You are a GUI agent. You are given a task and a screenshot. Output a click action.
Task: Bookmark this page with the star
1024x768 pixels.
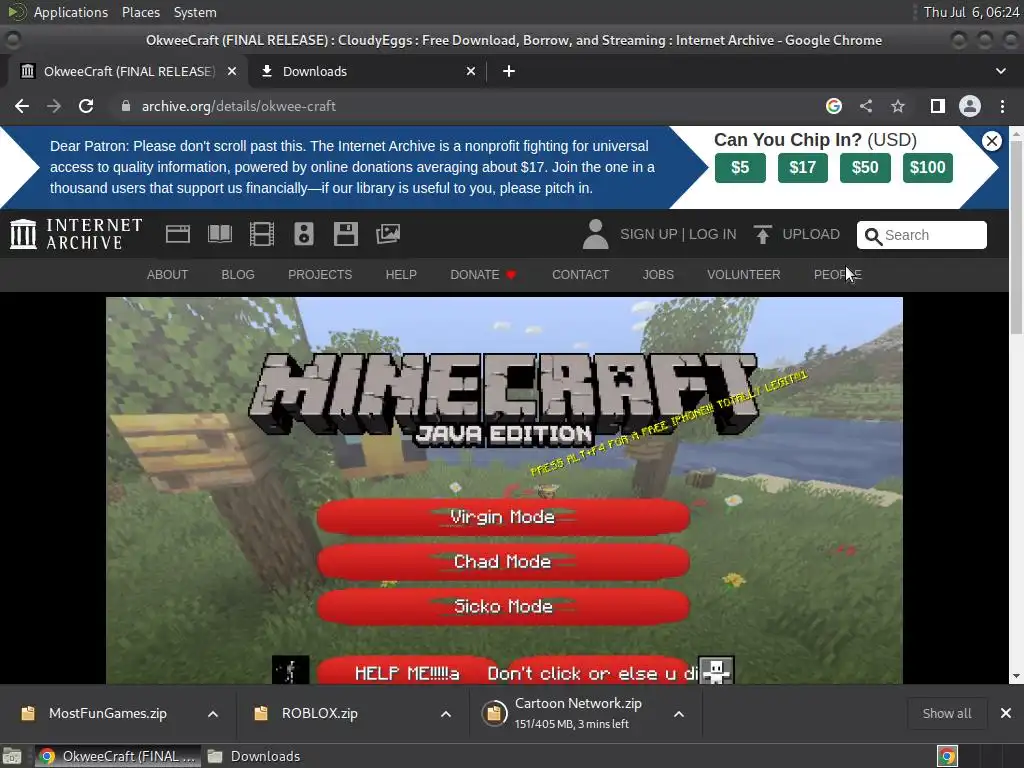pos(898,106)
